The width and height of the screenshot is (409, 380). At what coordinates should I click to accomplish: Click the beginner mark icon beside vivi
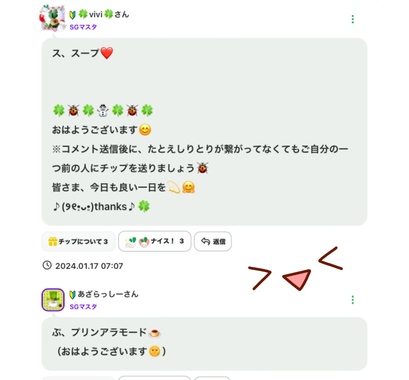(72, 15)
